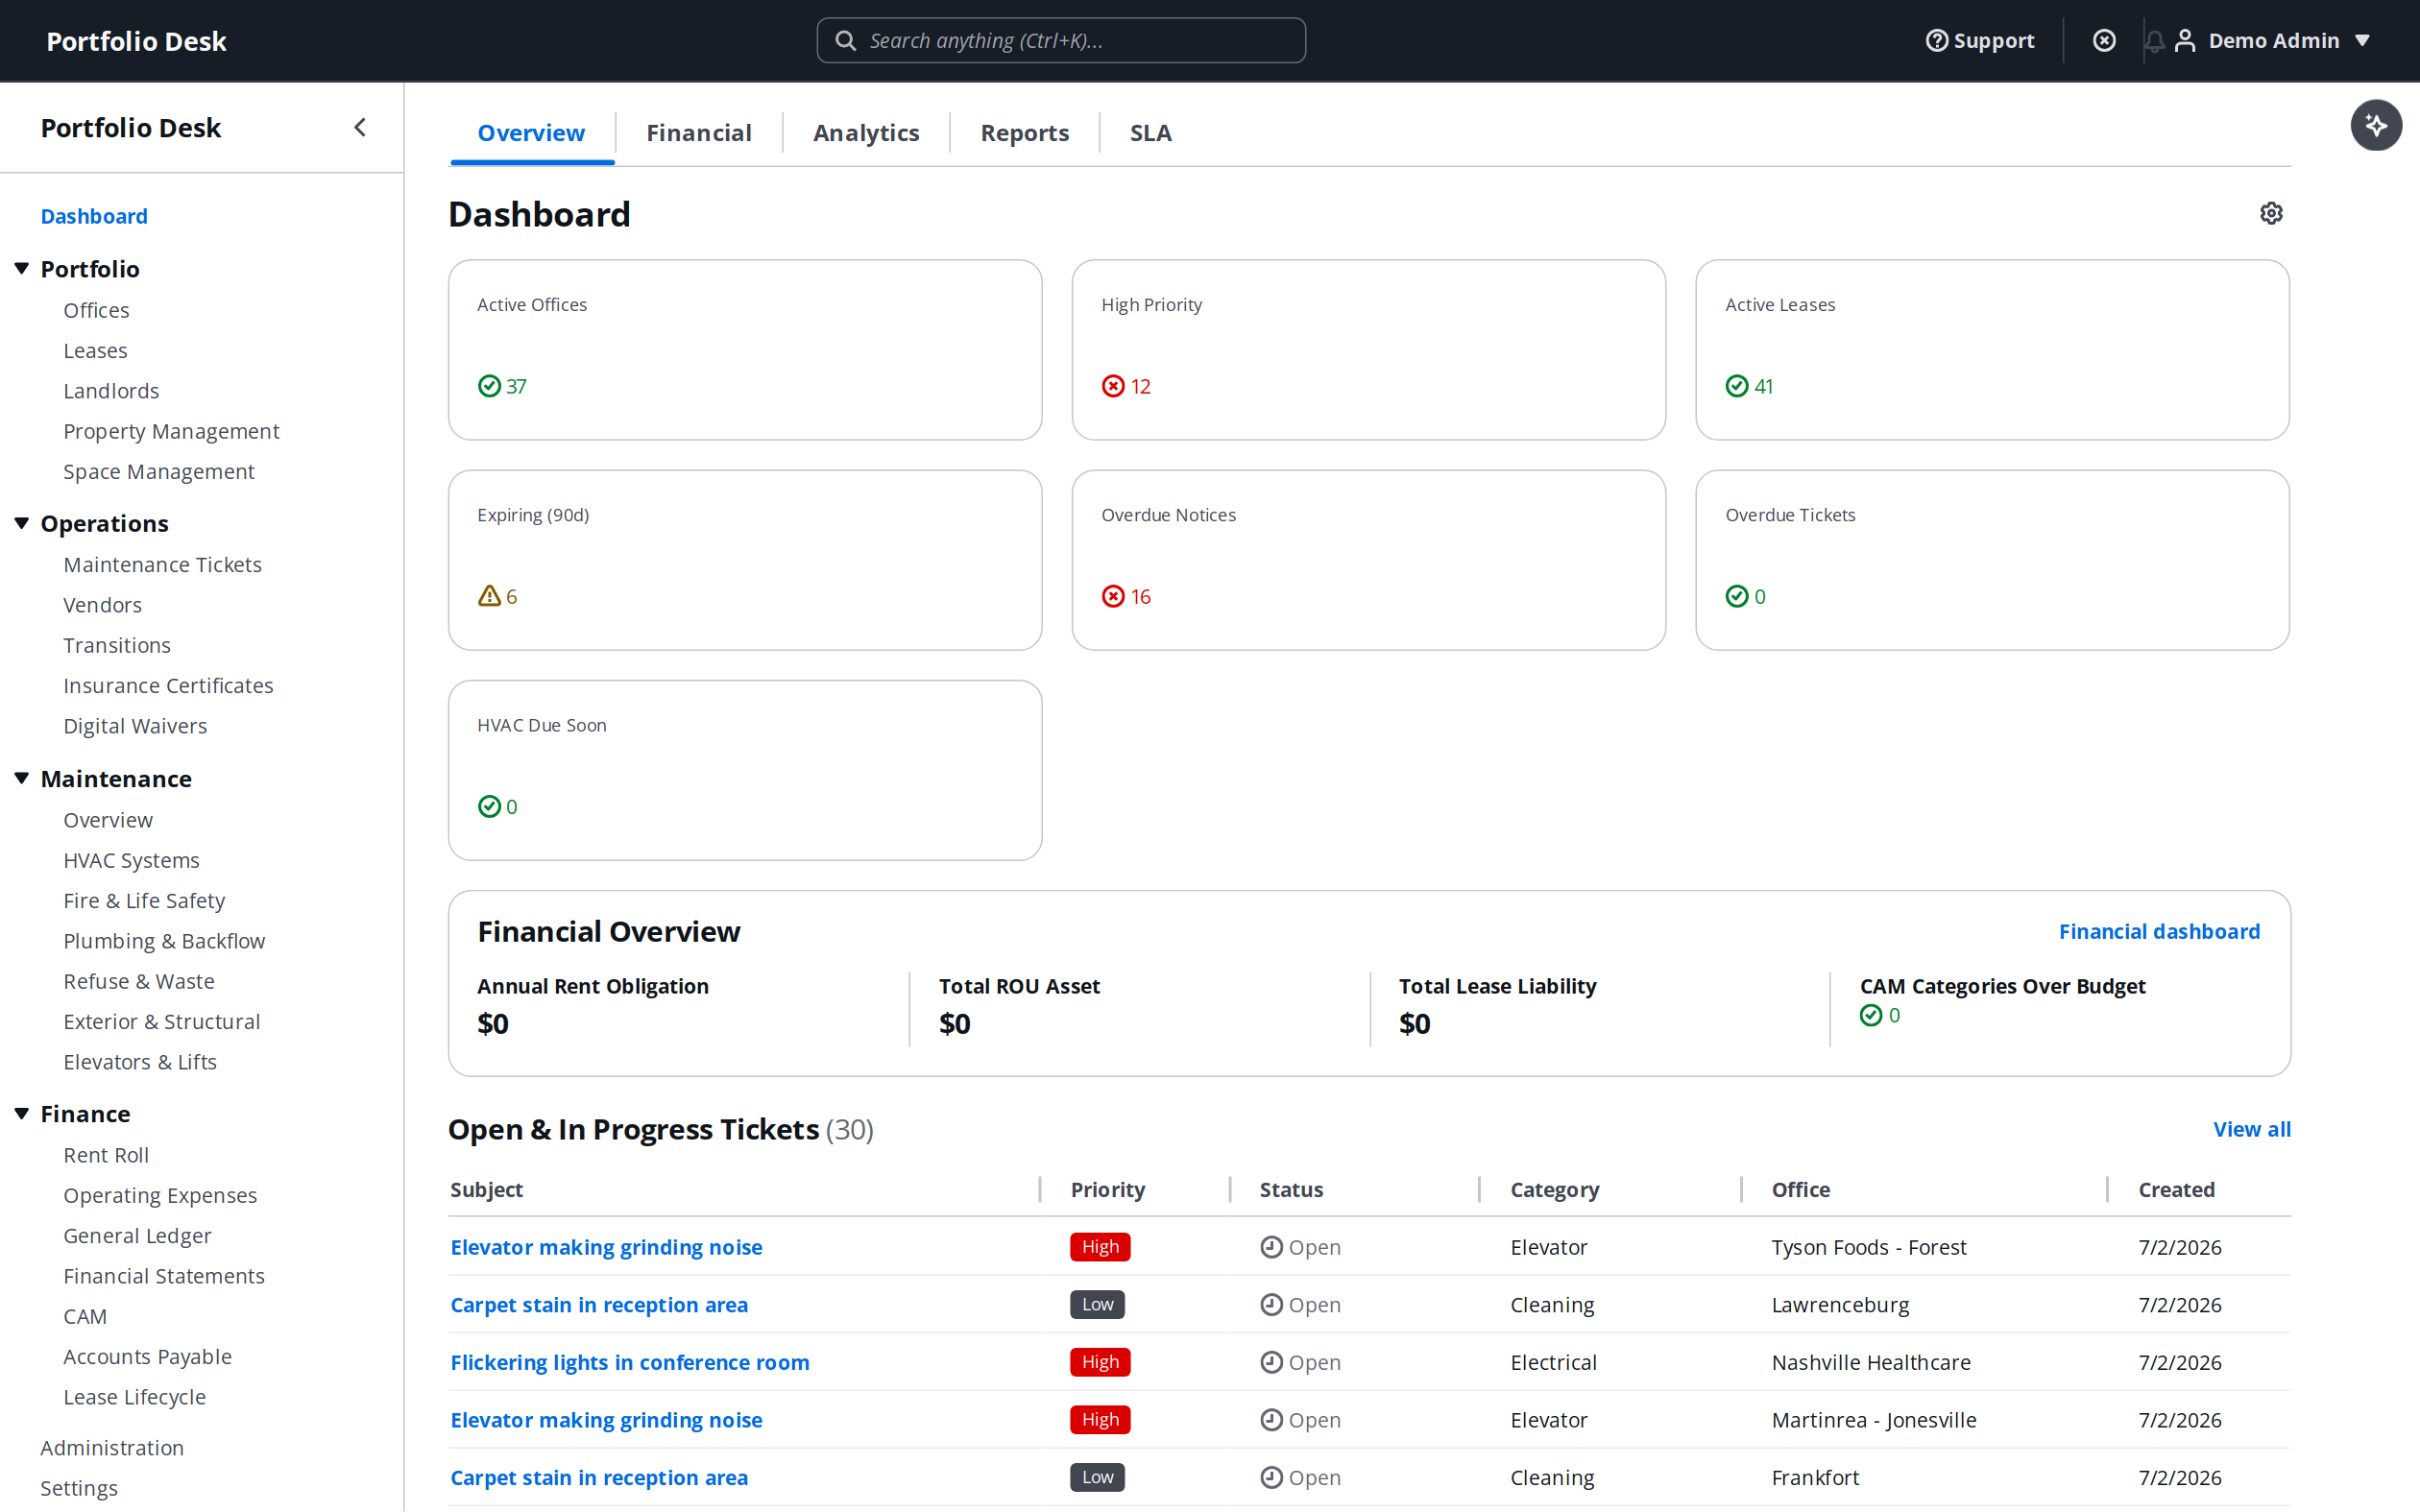Screen dimensions: 2420x1512
Task: Open Dashboard in the sidebar
Action: [x=94, y=216]
